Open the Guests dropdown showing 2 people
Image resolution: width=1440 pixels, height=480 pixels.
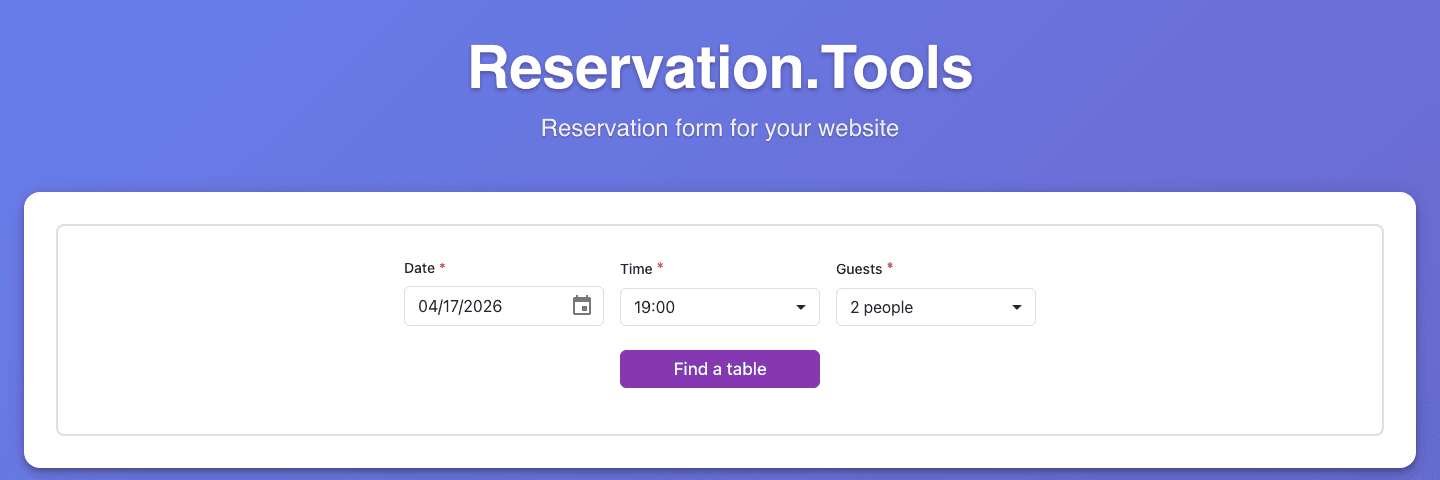936,307
